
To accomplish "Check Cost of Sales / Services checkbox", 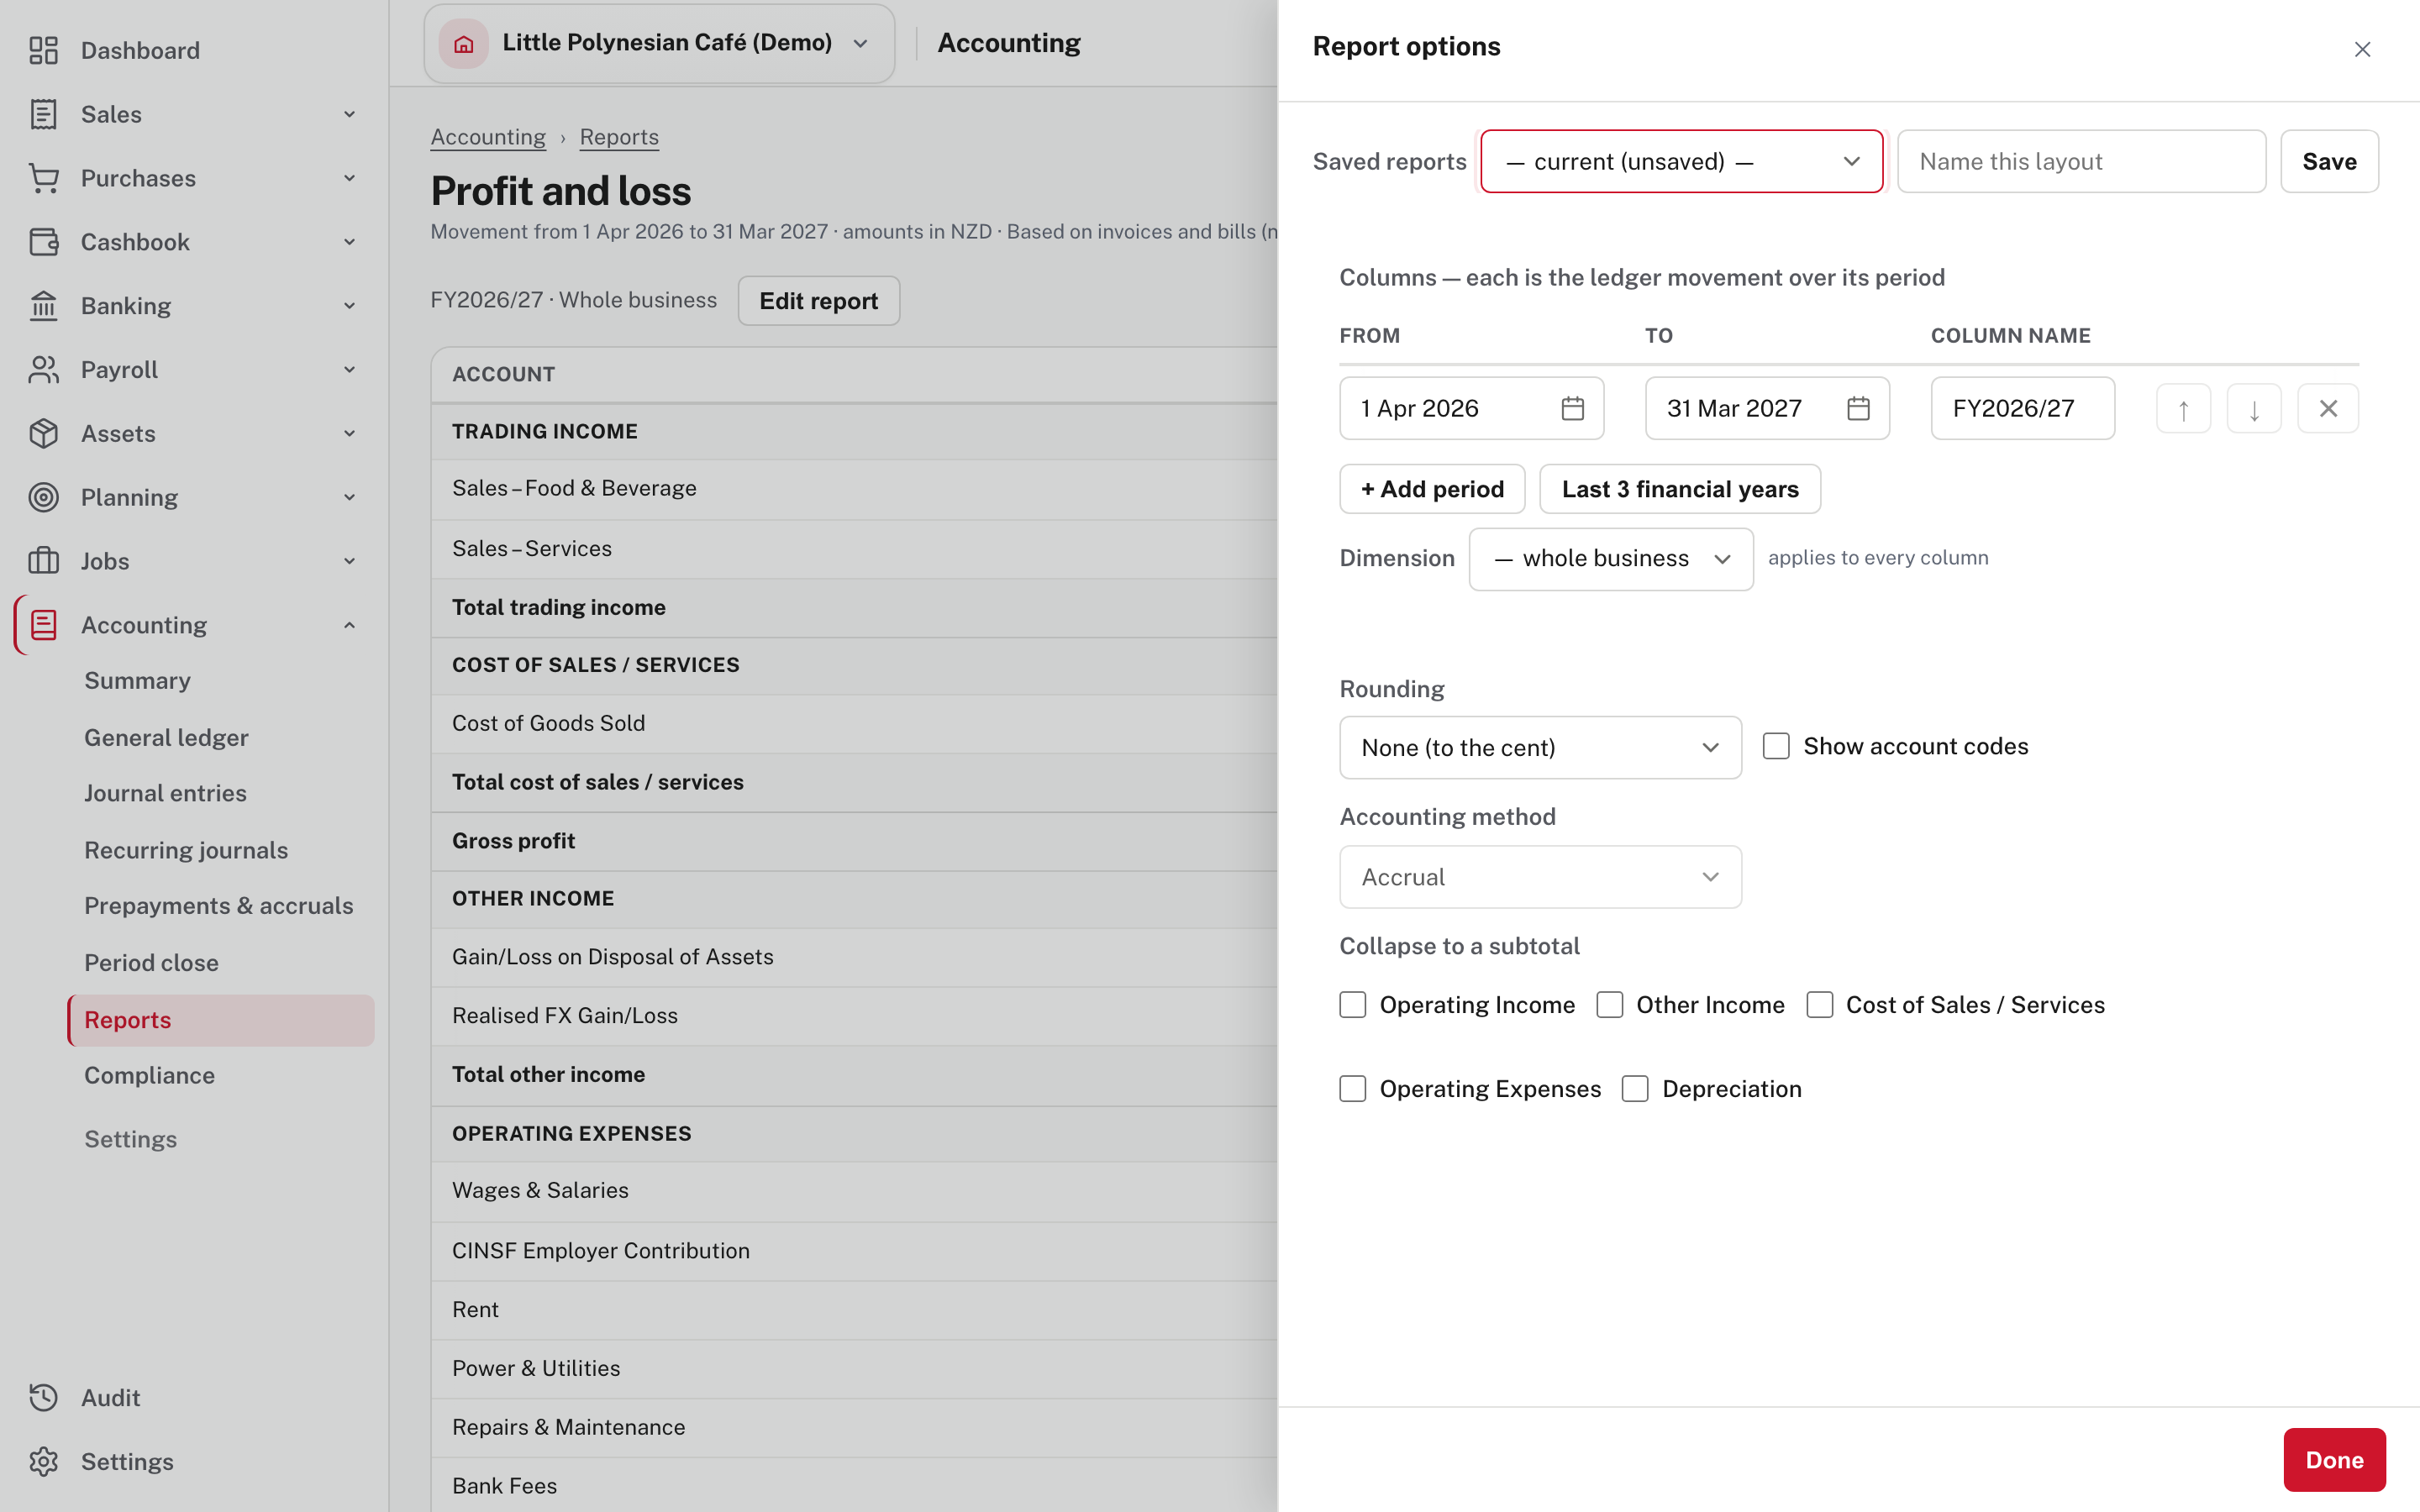I will tap(1820, 1005).
